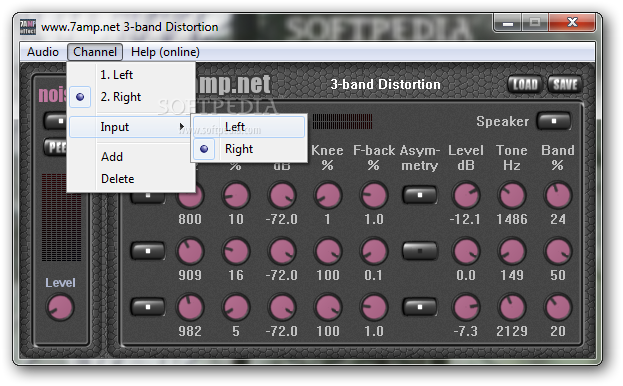Click the knob showing value 909
The height and width of the screenshot is (386, 623).
pos(190,251)
